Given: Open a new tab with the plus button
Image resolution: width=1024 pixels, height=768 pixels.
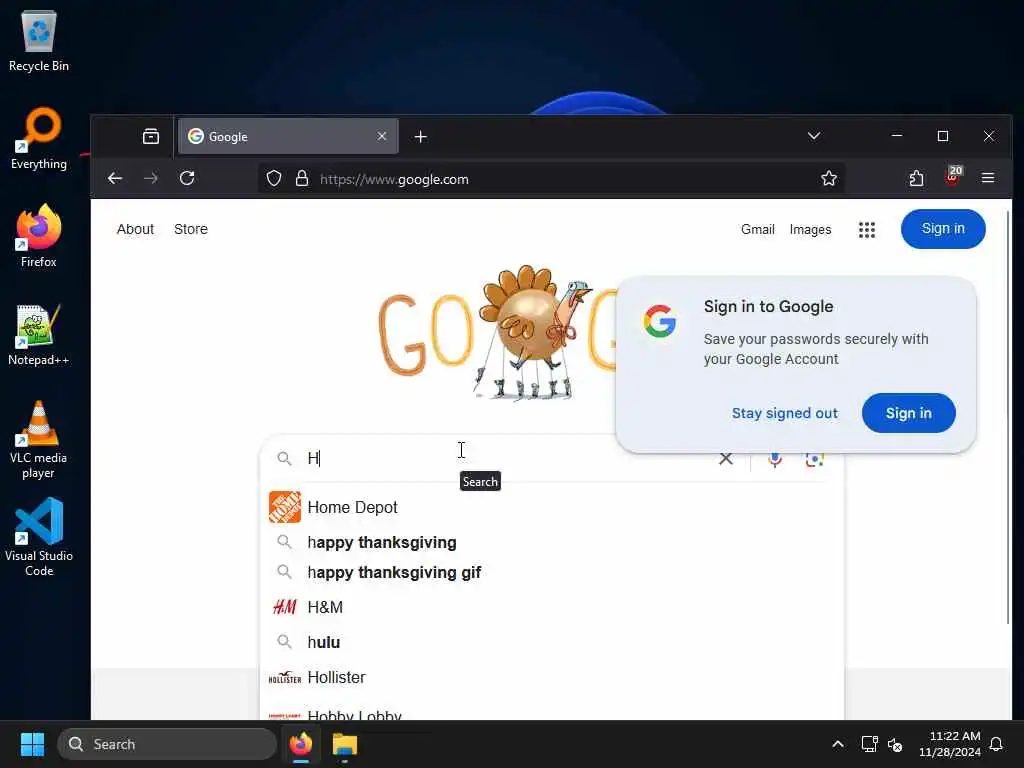Looking at the screenshot, I should [x=421, y=136].
